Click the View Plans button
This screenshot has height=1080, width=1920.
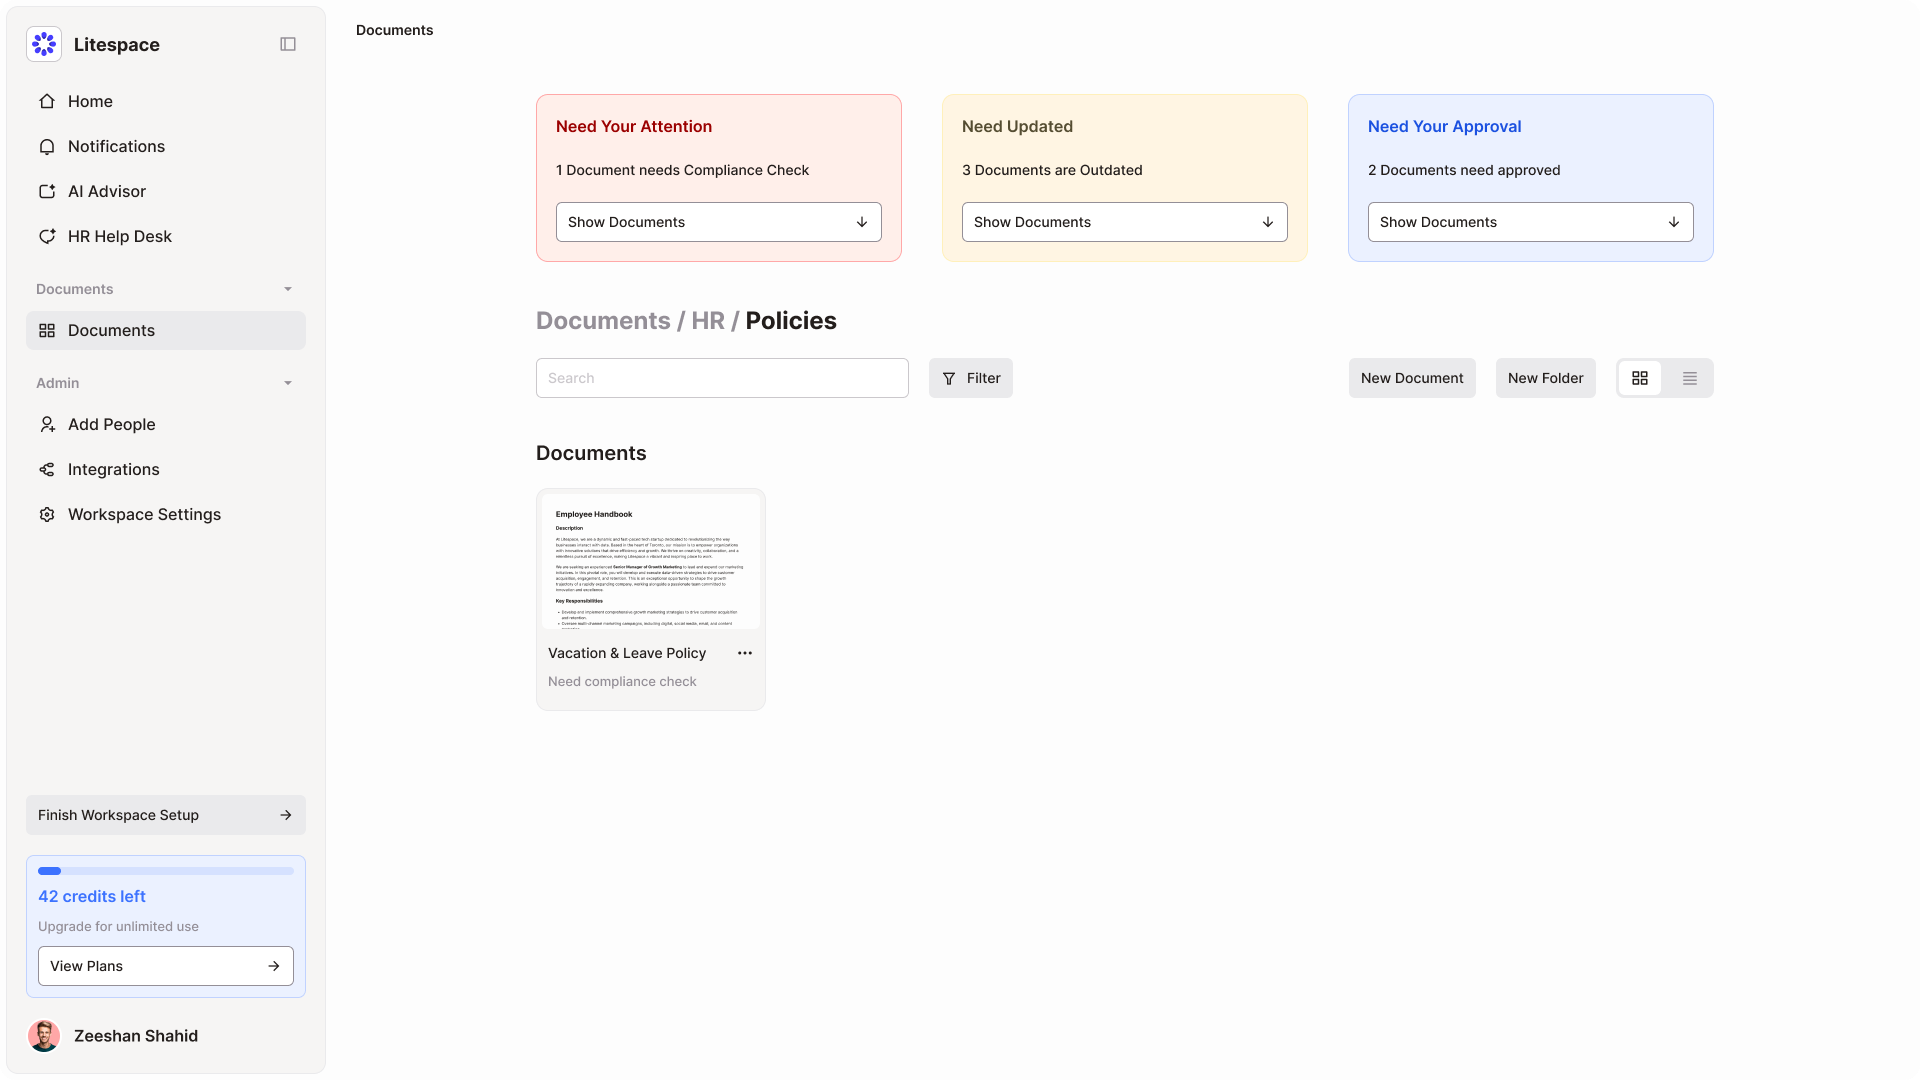click(166, 966)
